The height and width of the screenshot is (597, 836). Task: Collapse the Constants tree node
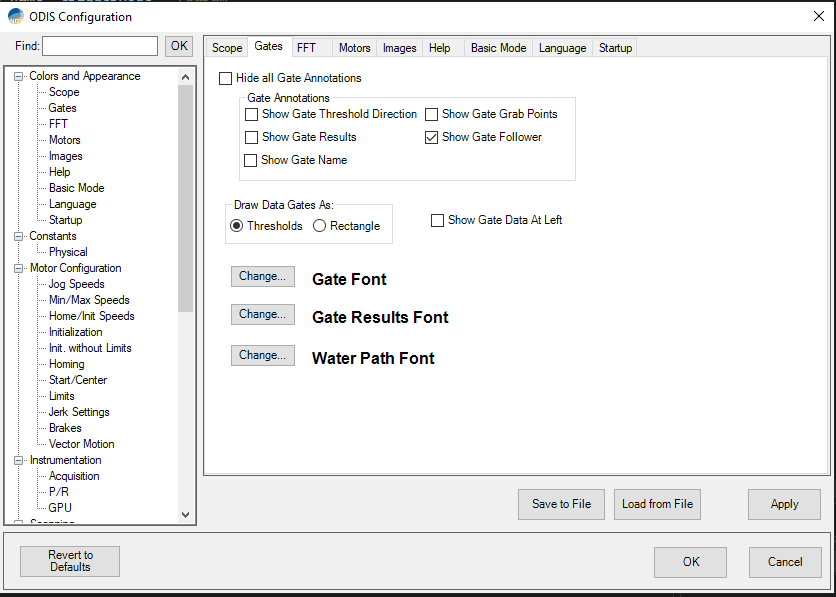19,236
